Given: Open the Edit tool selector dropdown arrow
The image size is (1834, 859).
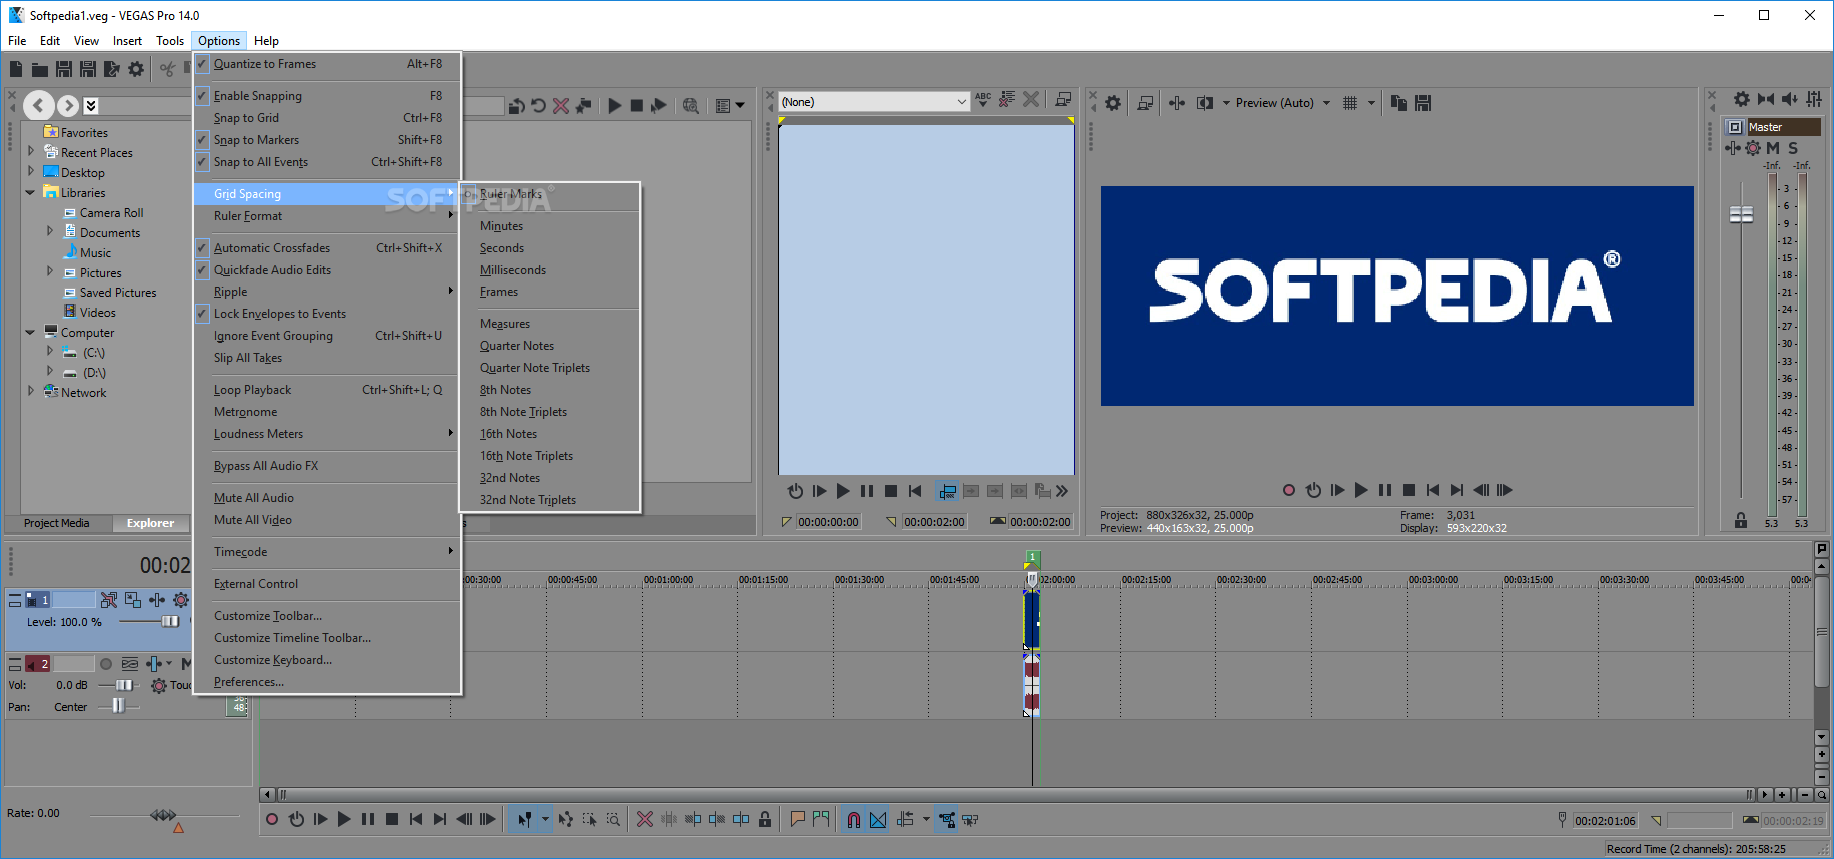Looking at the screenshot, I should coord(545,819).
